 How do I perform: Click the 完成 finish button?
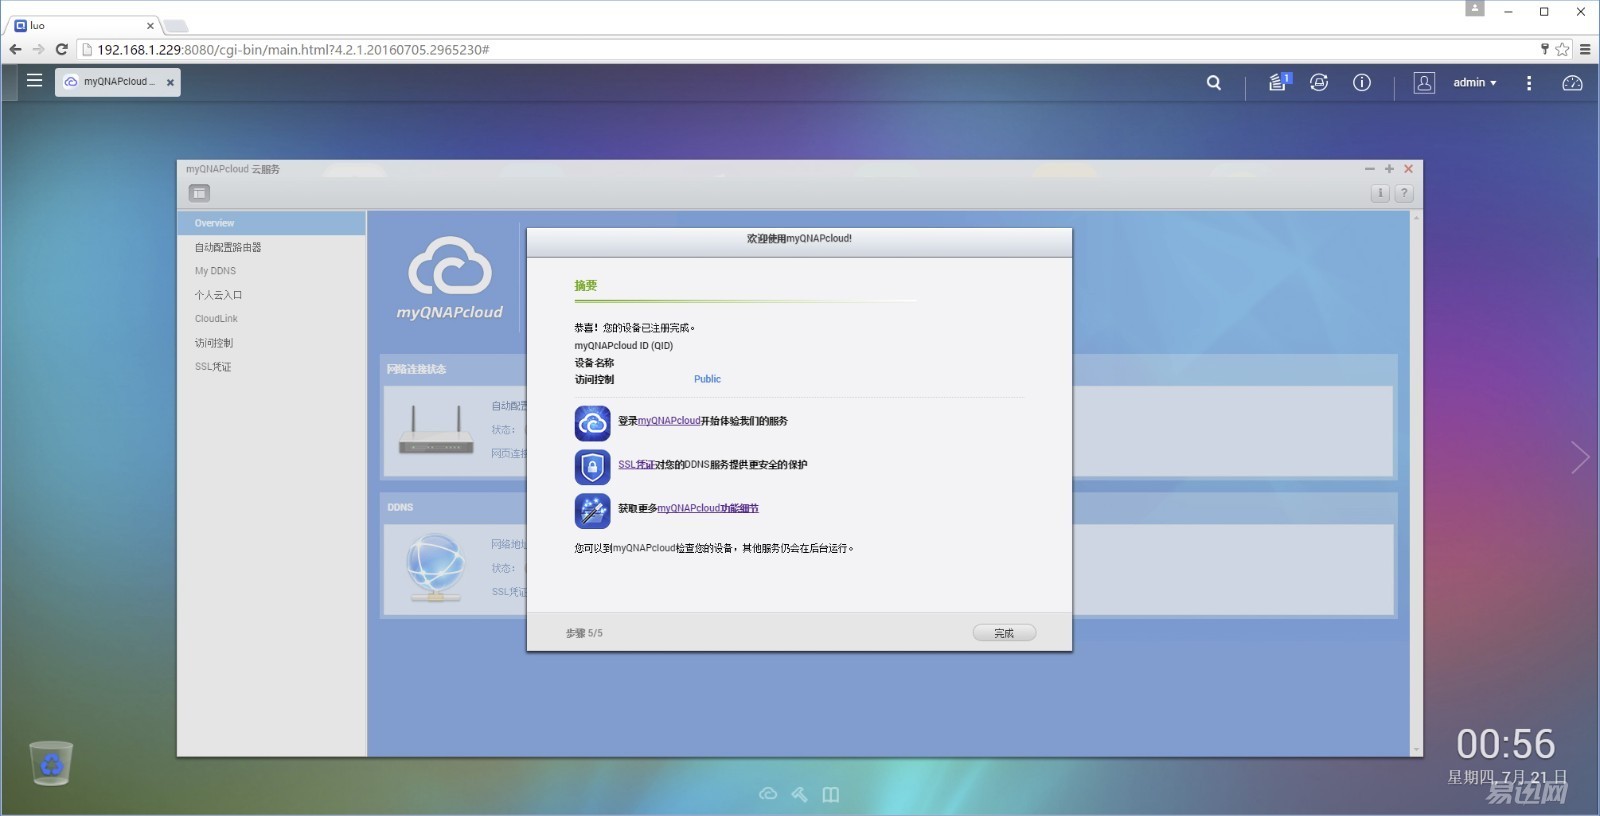(x=1003, y=633)
